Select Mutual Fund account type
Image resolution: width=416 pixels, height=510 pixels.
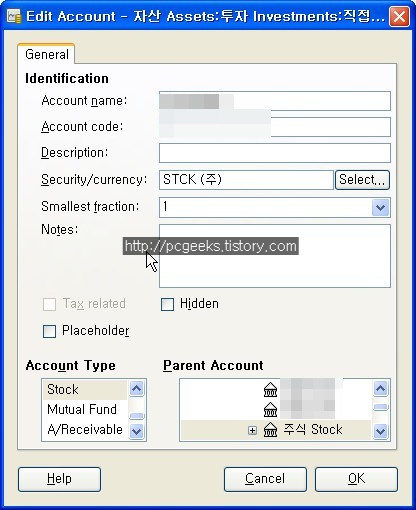(x=85, y=410)
